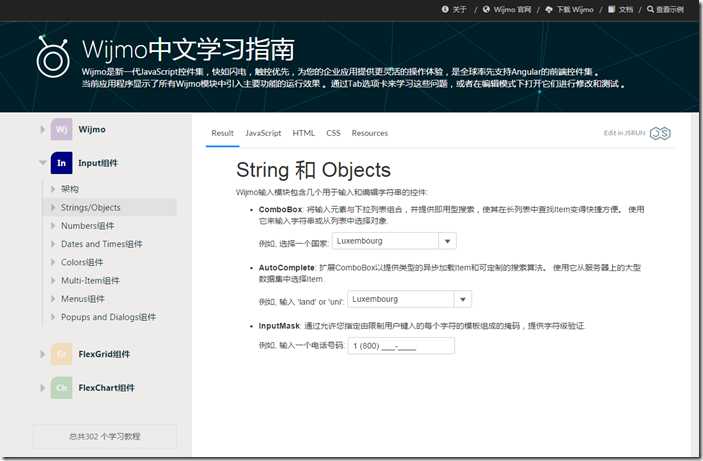Expand the Menus组件 tree arrow

click(x=52, y=299)
